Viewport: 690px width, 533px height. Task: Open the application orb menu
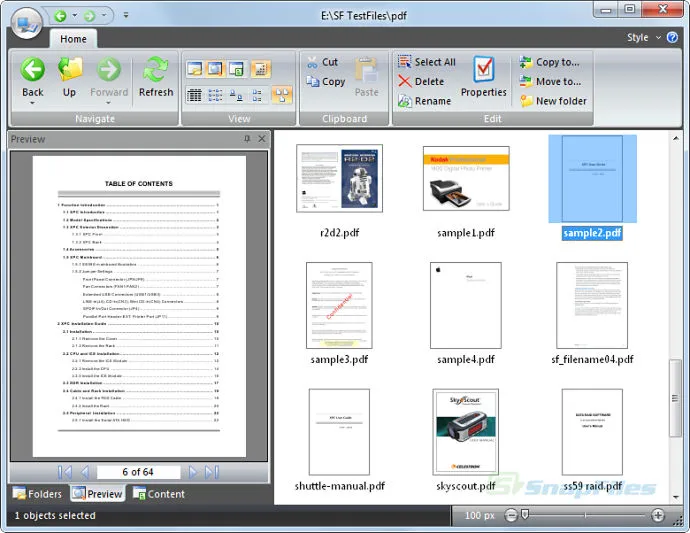coord(27,23)
